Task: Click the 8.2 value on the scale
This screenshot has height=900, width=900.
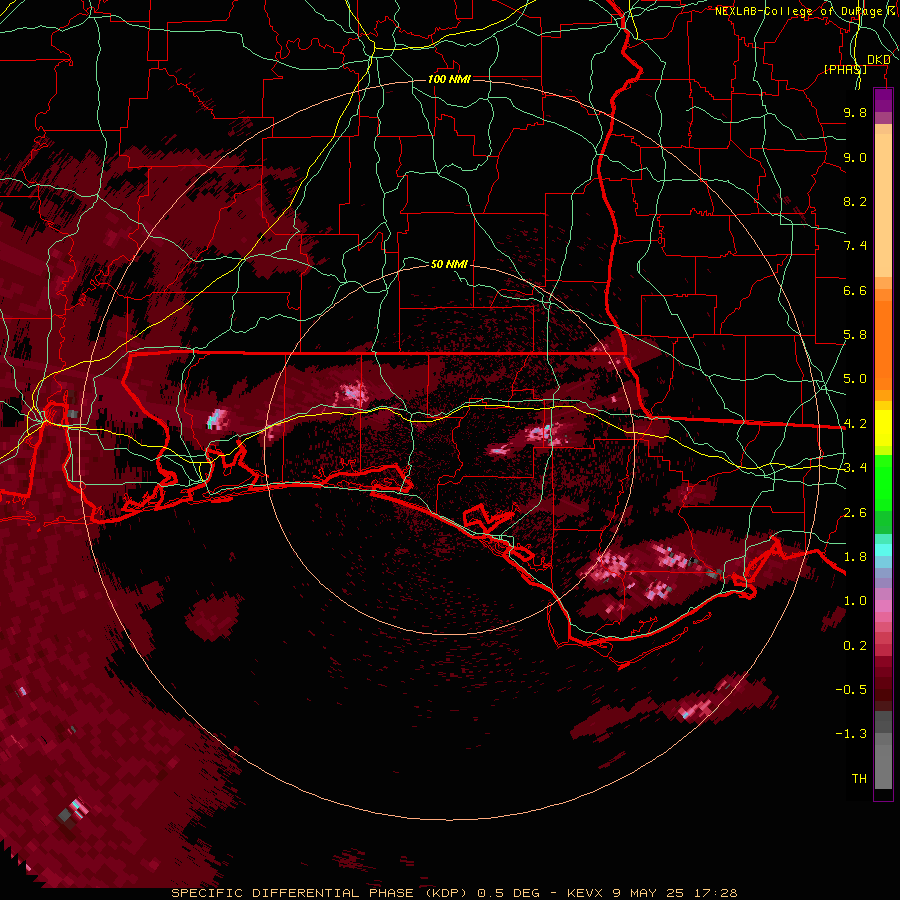Action: coord(855,201)
